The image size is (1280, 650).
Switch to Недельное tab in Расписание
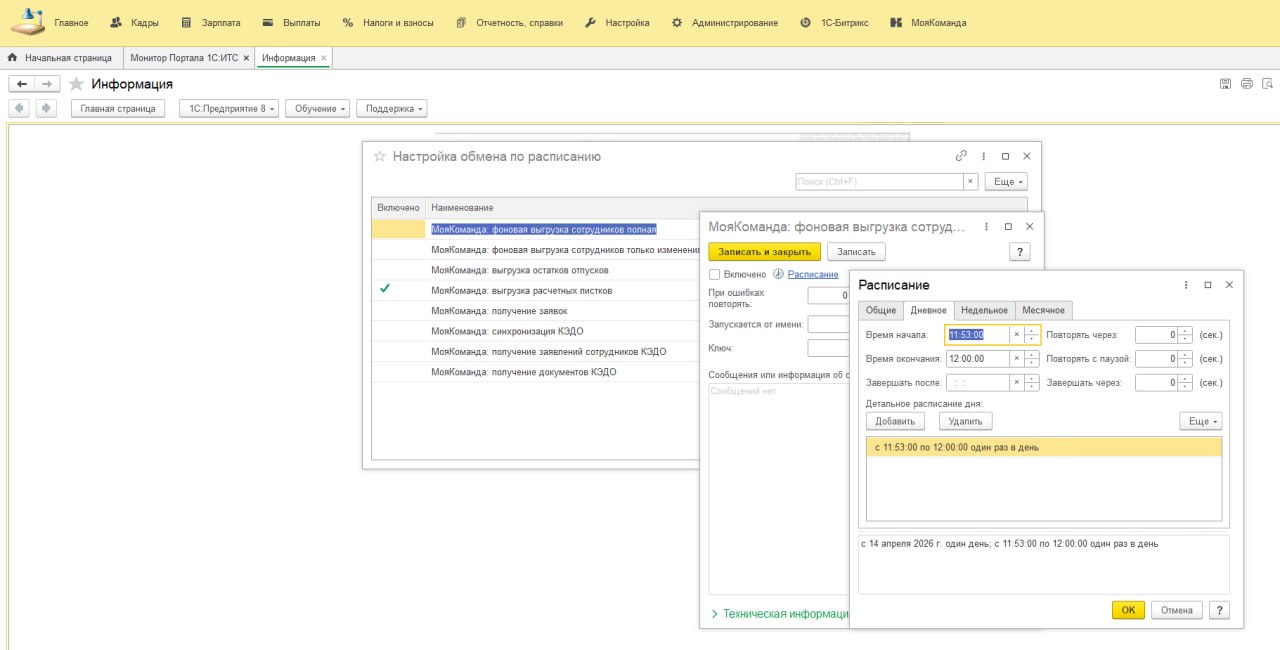click(984, 310)
